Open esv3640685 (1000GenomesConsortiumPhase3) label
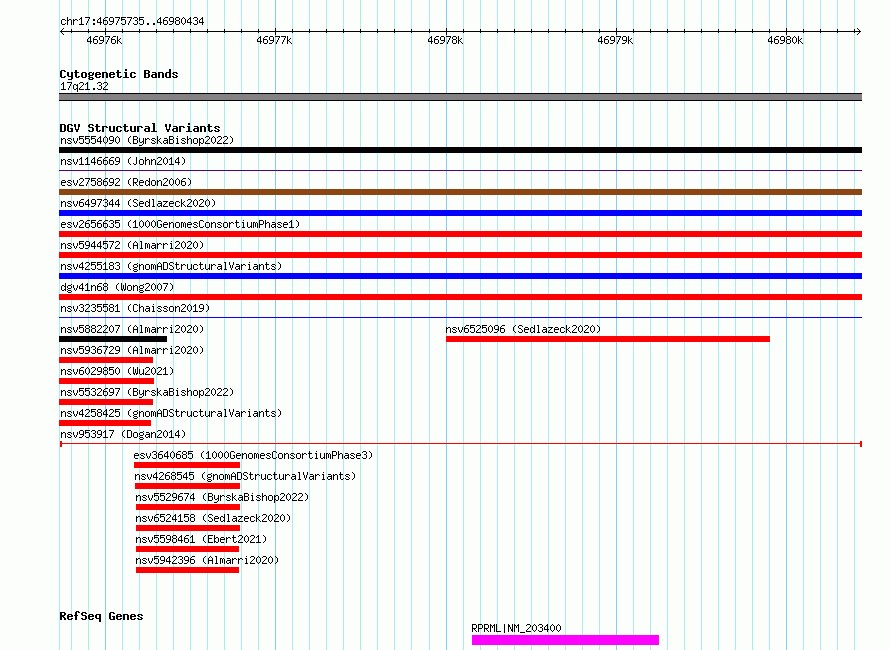Image resolution: width=890 pixels, height=650 pixels. (x=253, y=455)
